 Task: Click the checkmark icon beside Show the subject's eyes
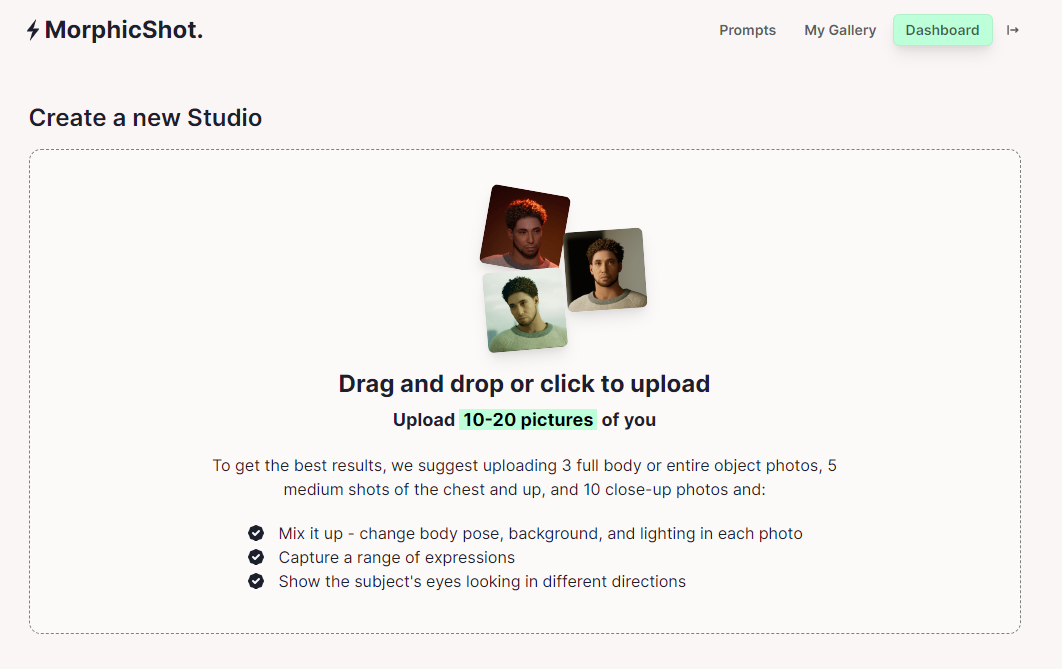click(x=256, y=581)
